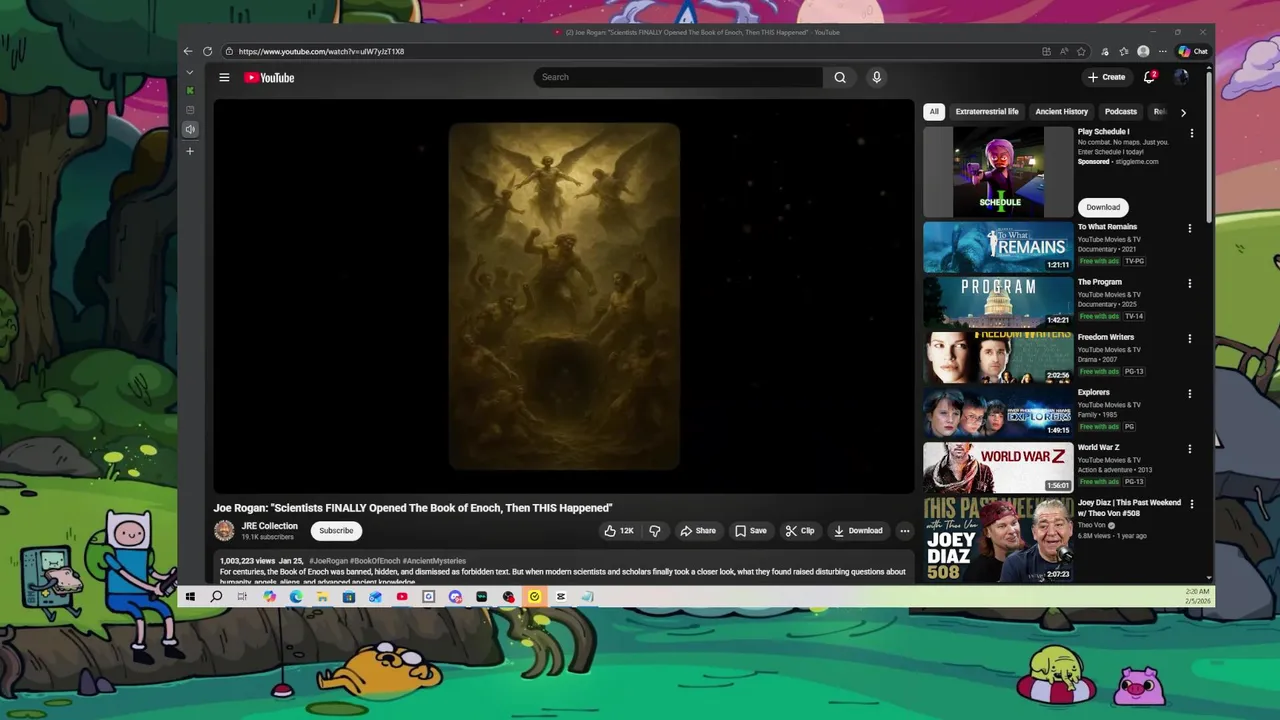The height and width of the screenshot is (720, 1280).
Task: Open options menu for Joey Diaz video
Action: 1190,504
